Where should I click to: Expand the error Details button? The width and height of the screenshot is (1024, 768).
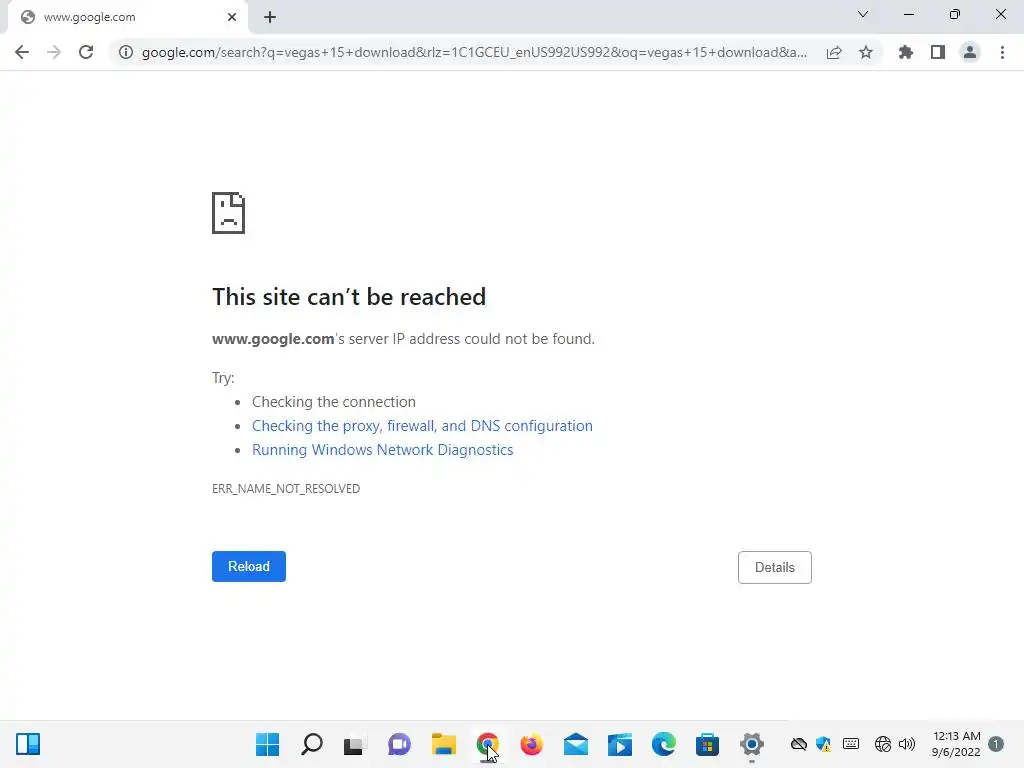point(775,568)
